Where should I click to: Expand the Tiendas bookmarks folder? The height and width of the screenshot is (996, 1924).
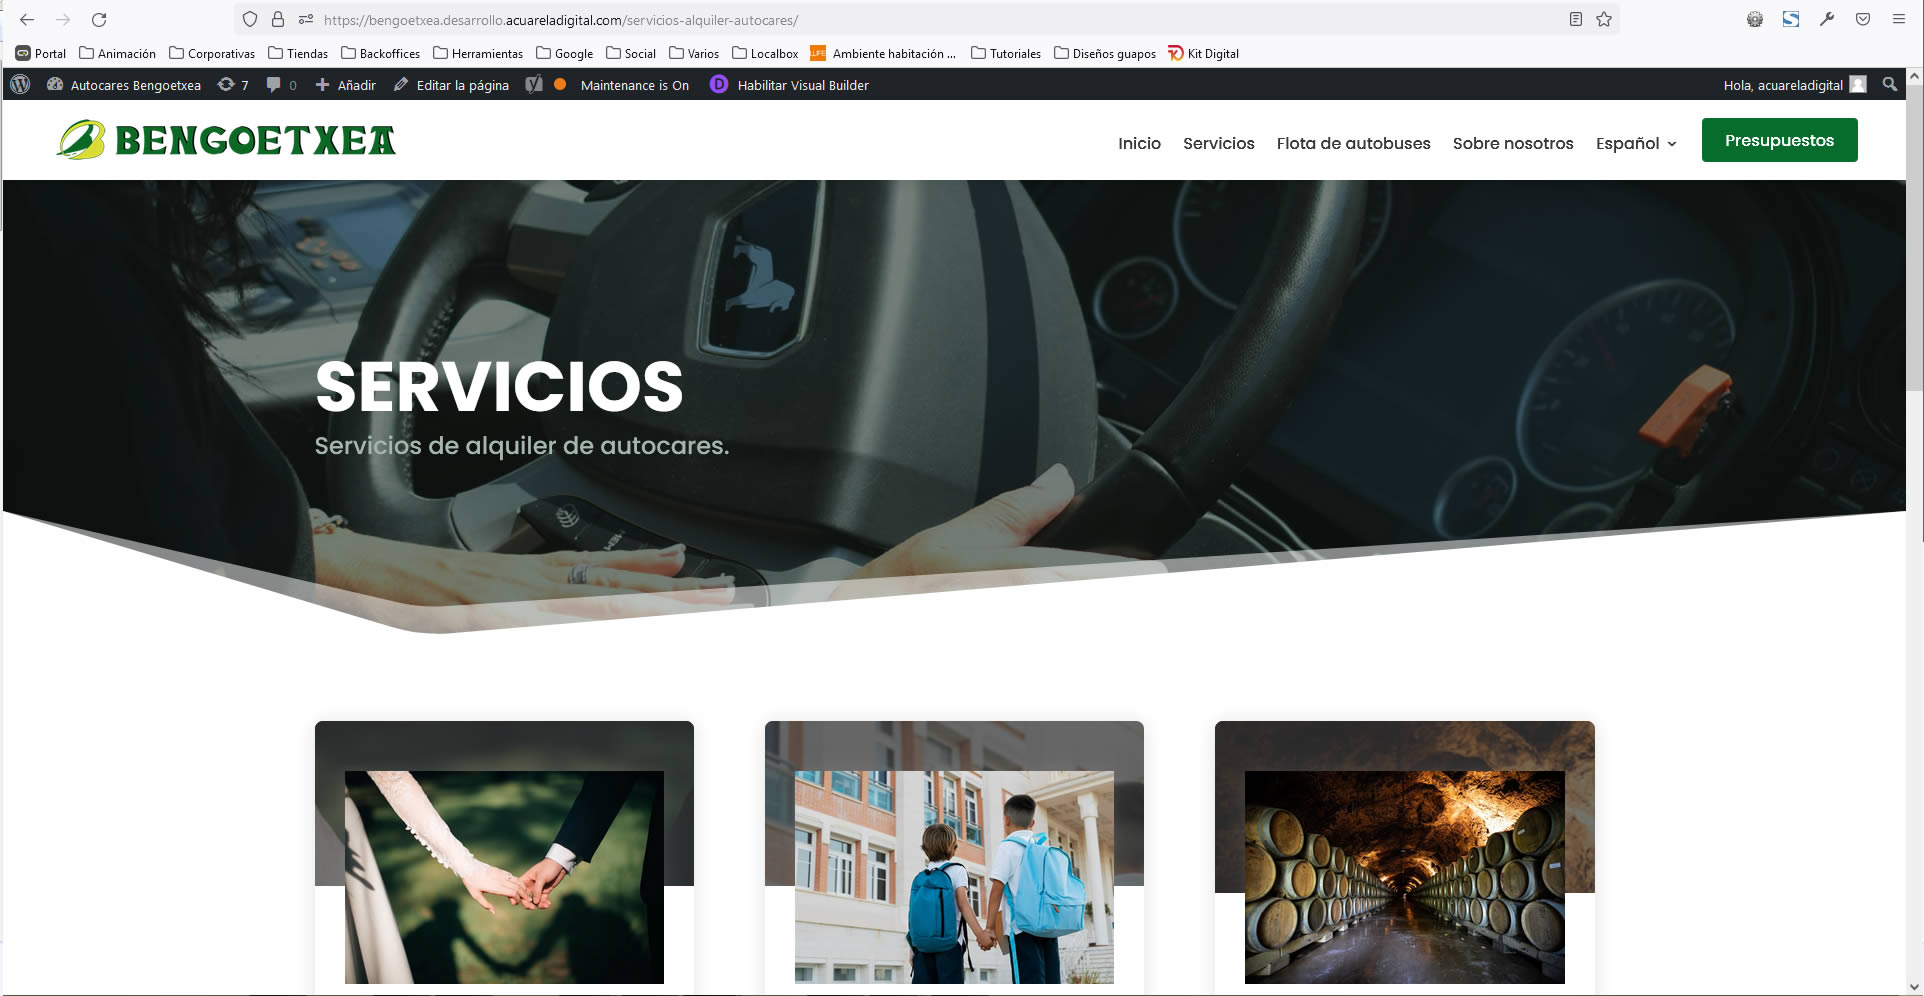(x=298, y=54)
